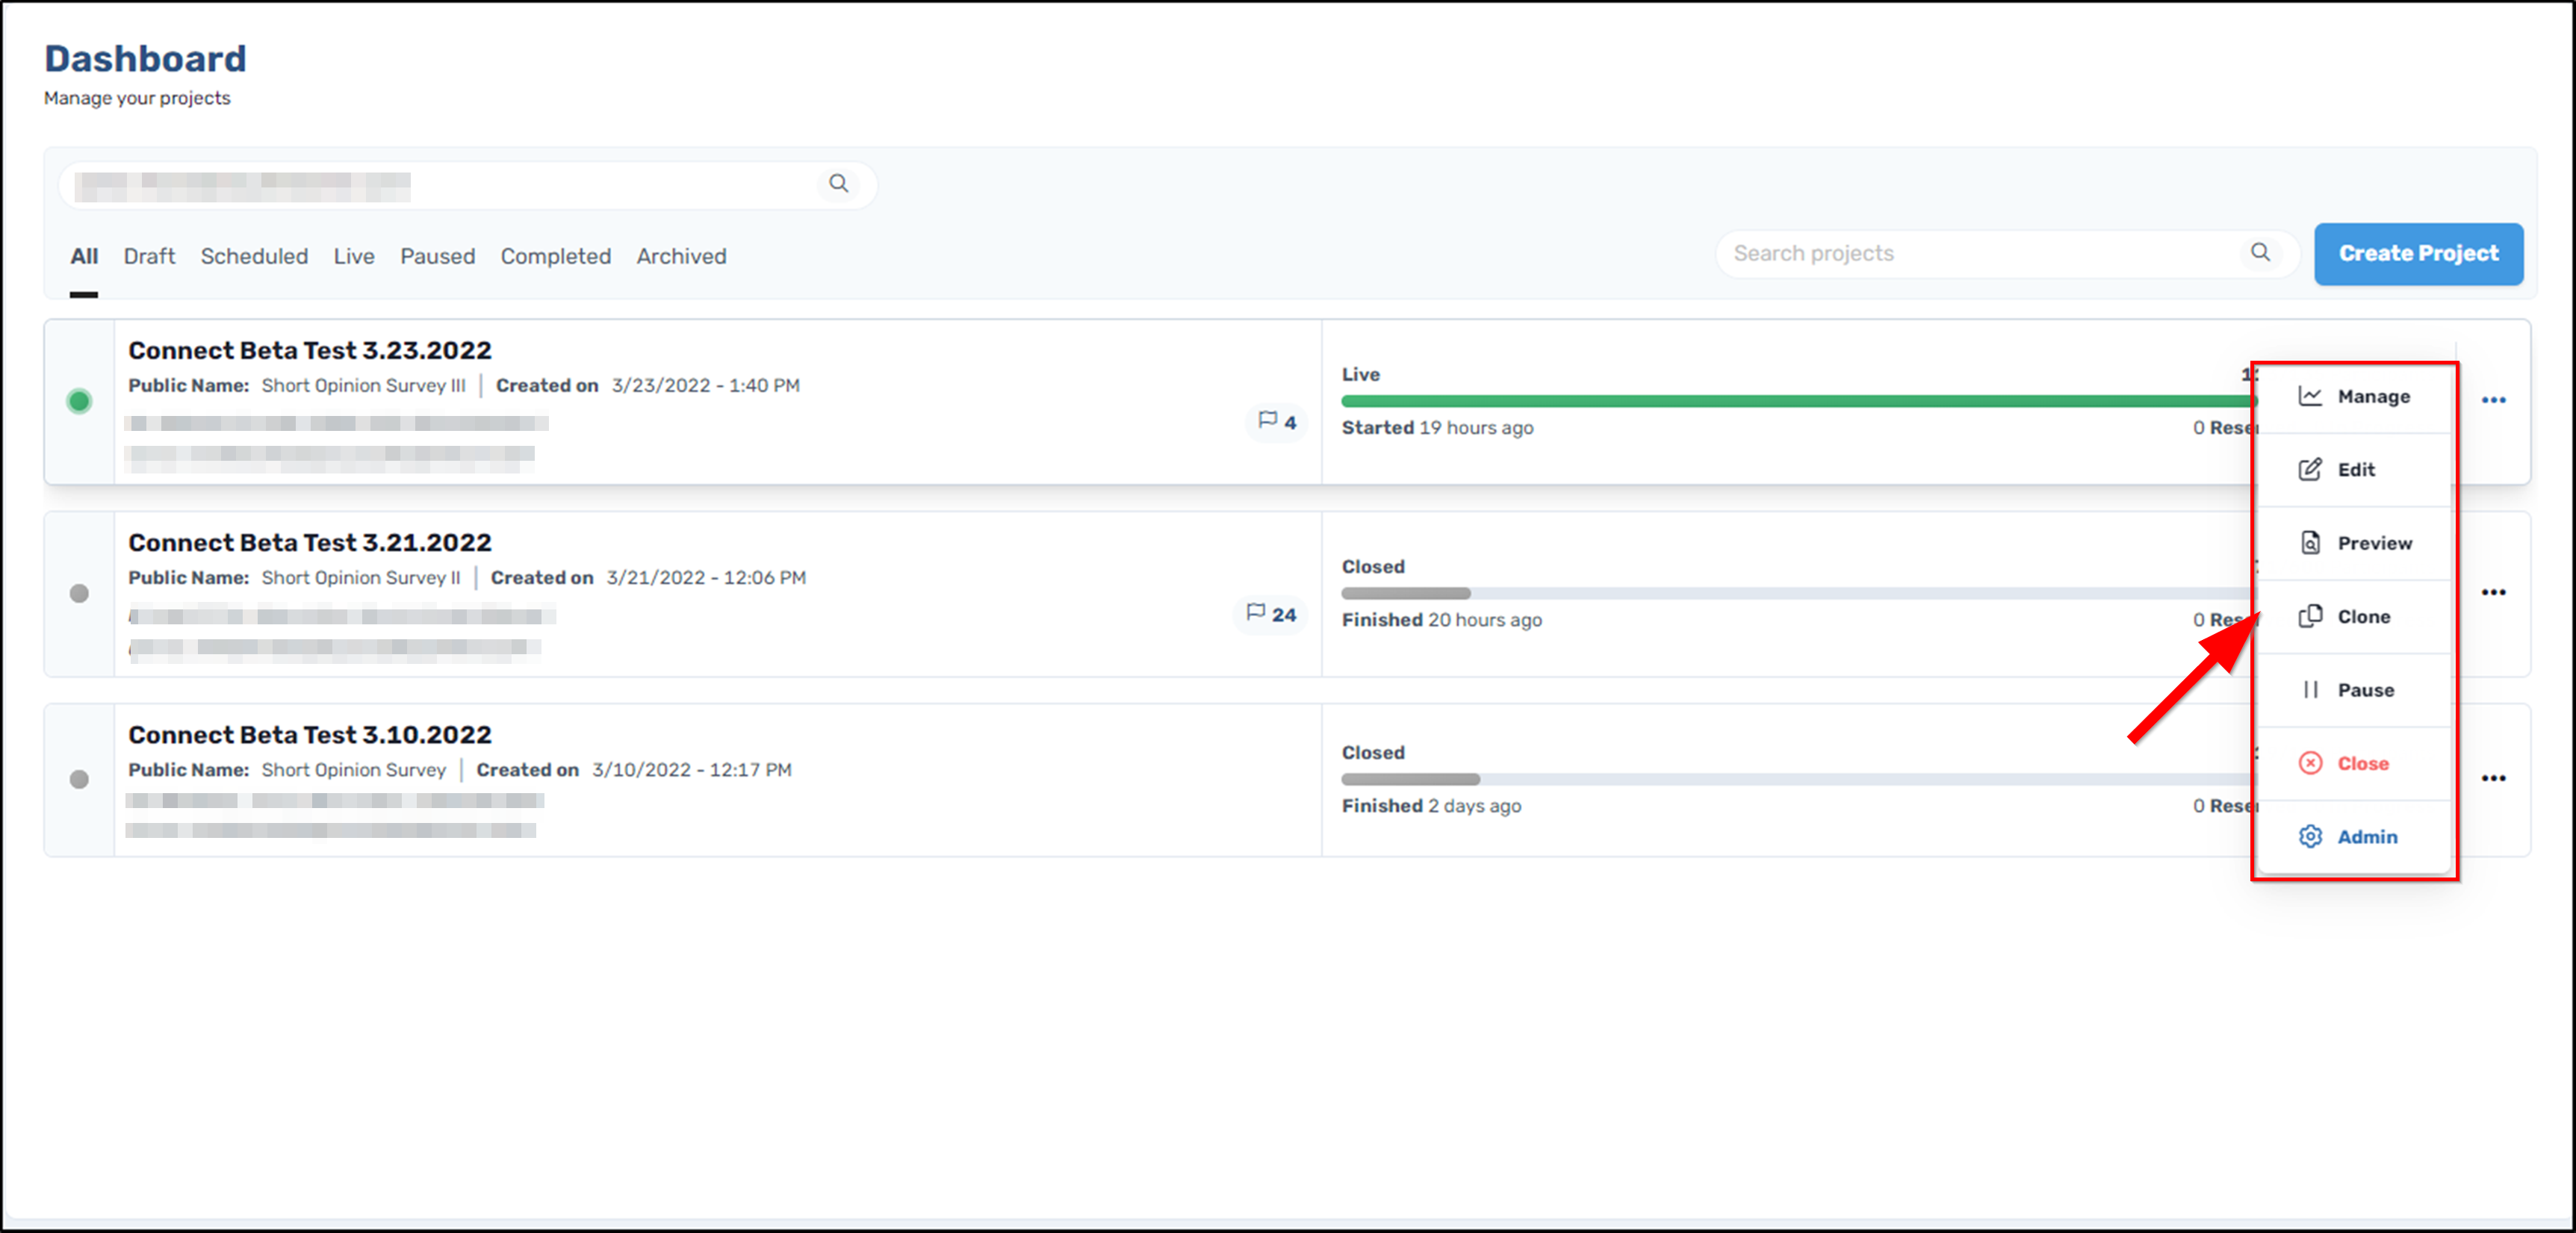Open Connect Beta Test 3.21.2022 project title

310,542
